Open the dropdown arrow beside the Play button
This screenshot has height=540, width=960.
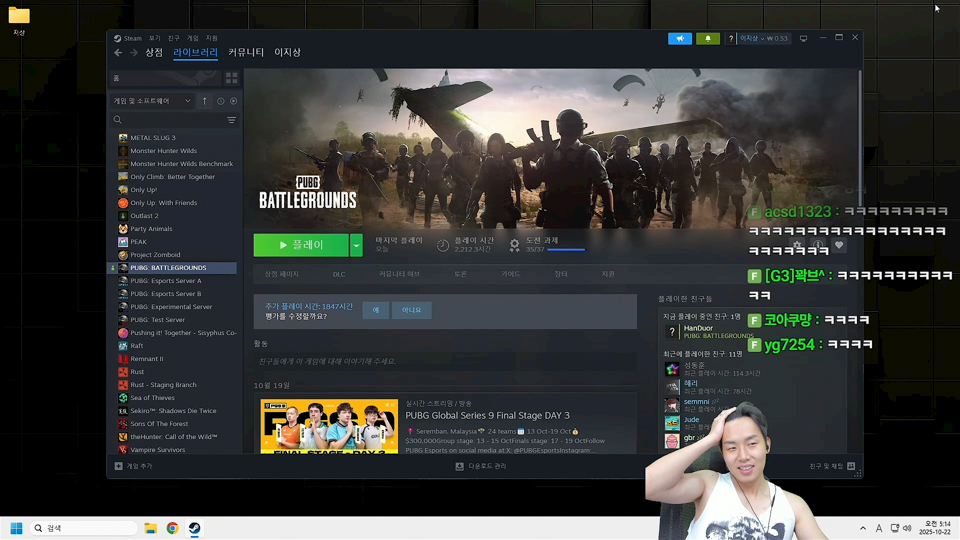pyautogui.click(x=356, y=245)
